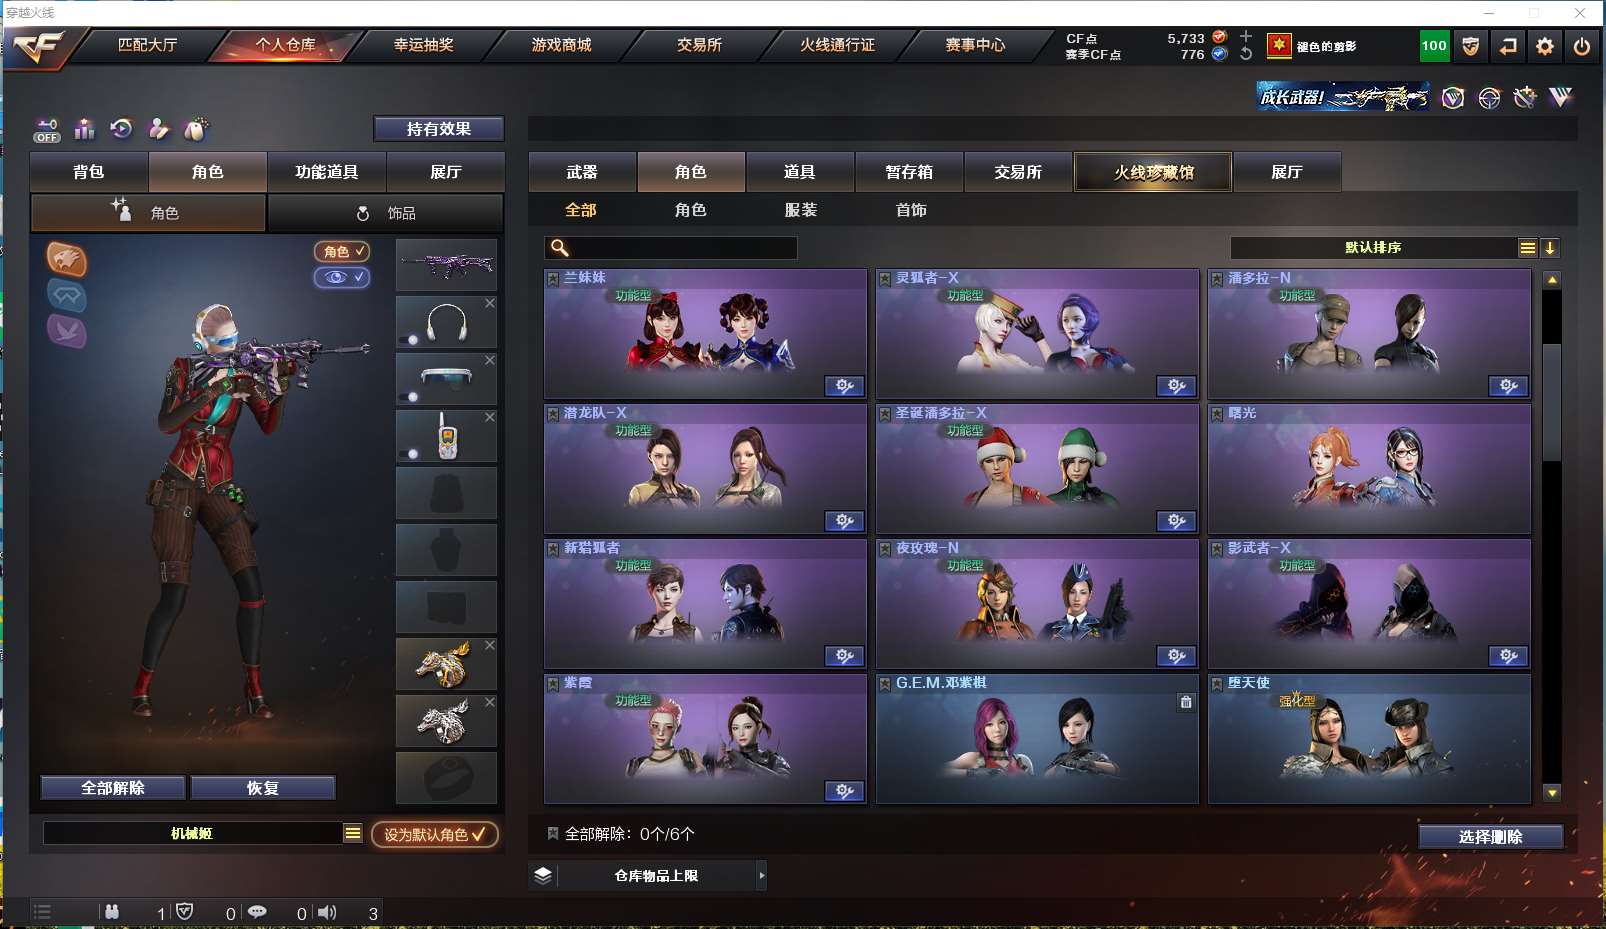This screenshot has height=929, width=1606.
Task: Click trash icon on G.E.M.邓紫棋 card
Action: pos(1186,702)
